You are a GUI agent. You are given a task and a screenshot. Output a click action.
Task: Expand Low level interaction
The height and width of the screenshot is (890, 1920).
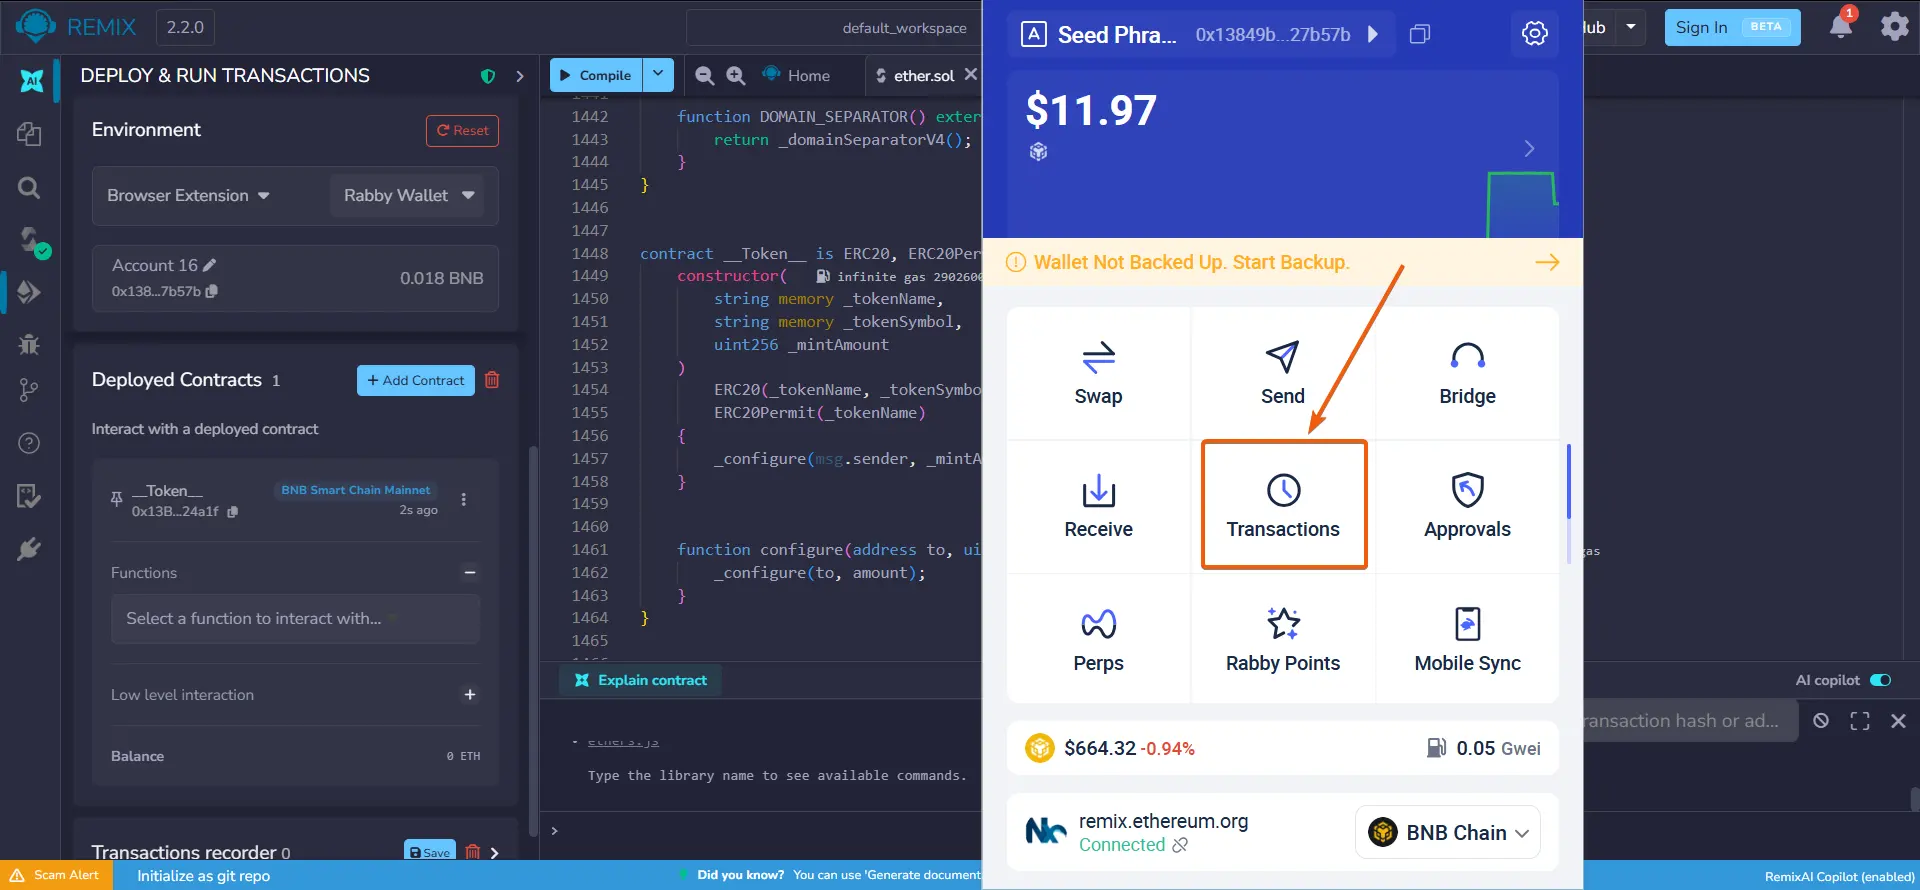click(x=470, y=695)
